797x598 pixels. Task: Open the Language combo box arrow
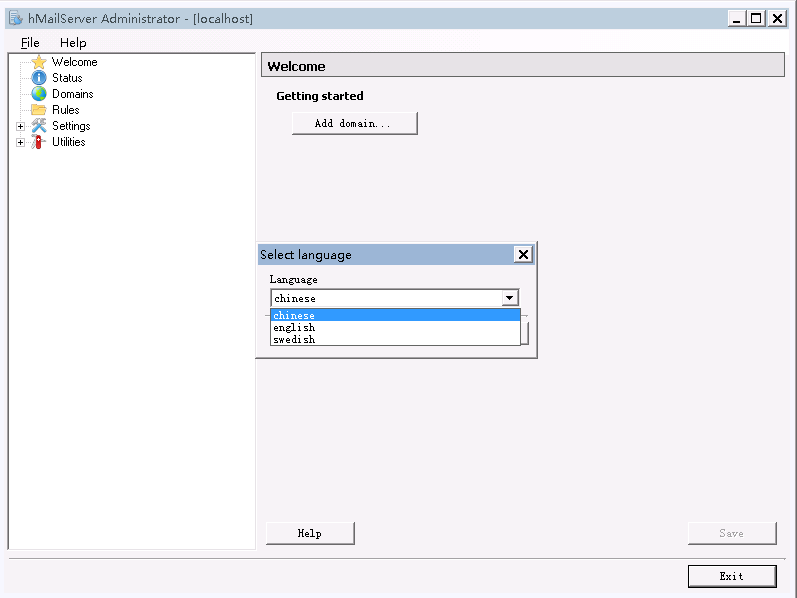(x=509, y=298)
